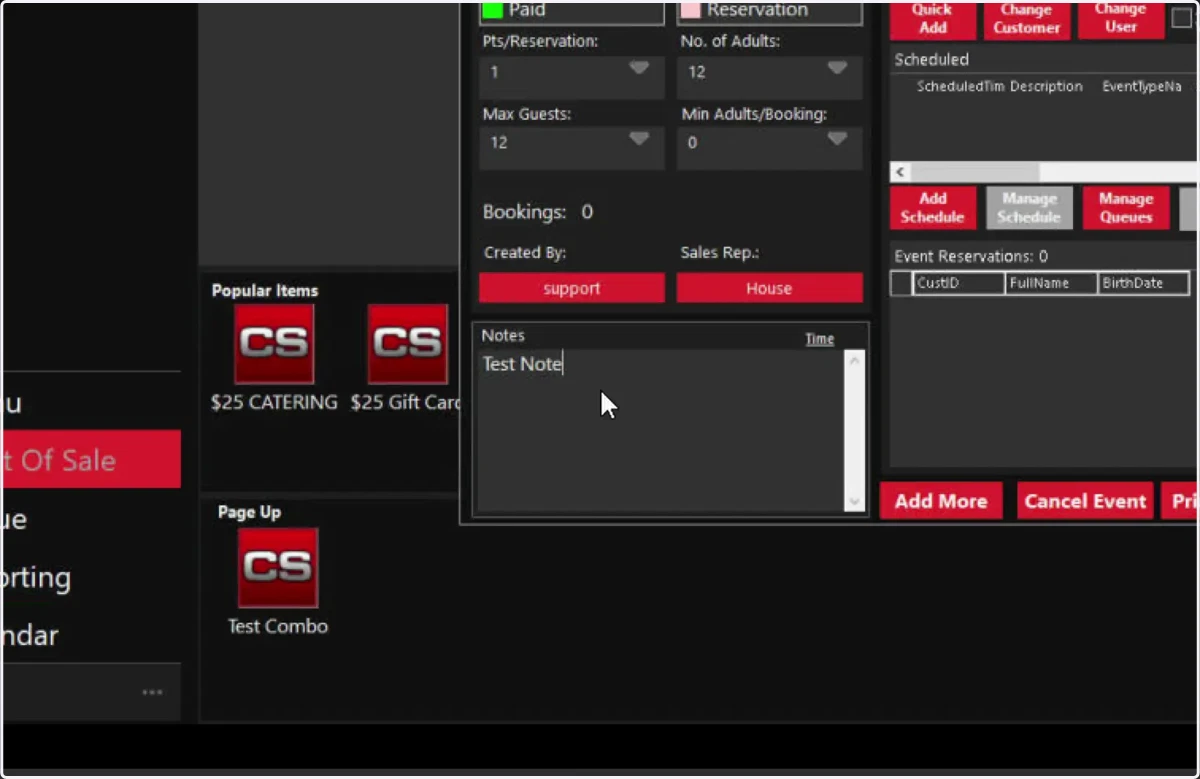Toggle the pink Reservation indicator
Viewport: 1200px width, 779px height.
click(690, 11)
